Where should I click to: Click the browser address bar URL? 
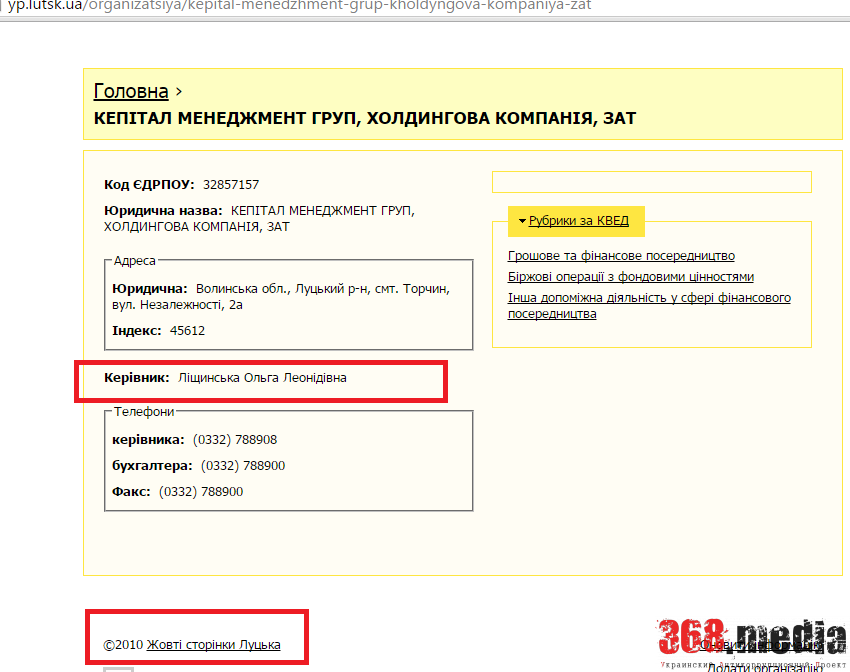pos(300,6)
